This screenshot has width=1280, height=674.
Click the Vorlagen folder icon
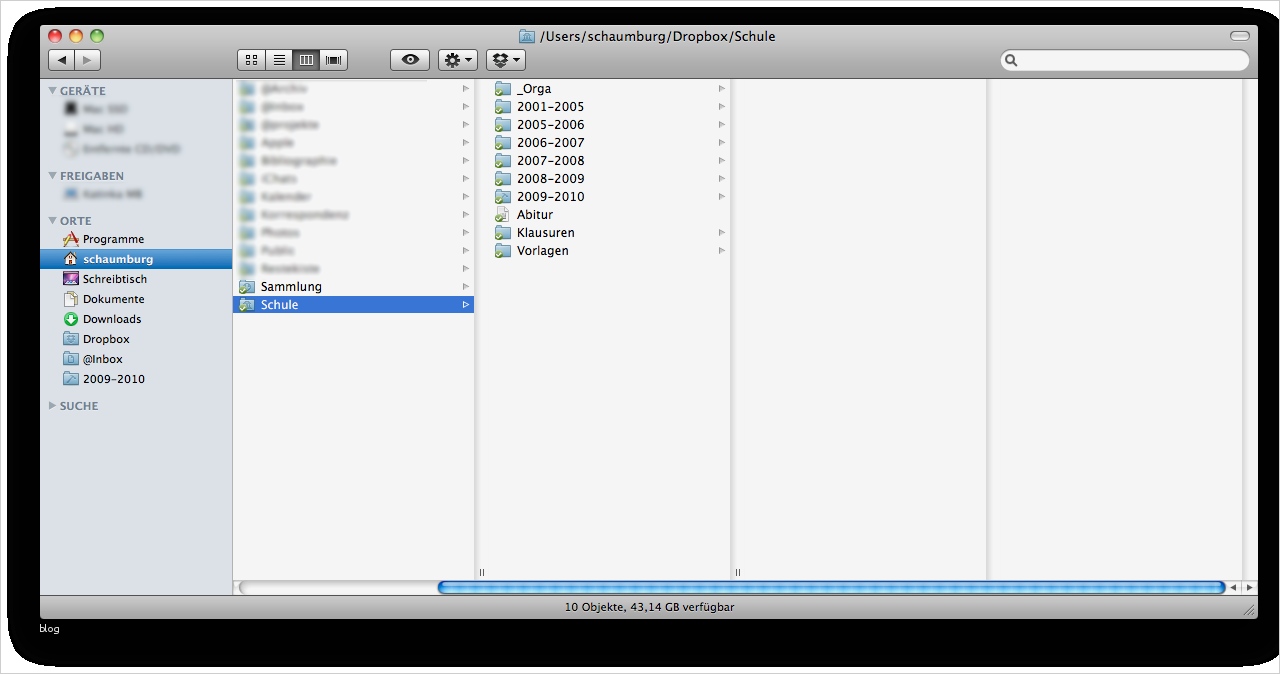(x=503, y=251)
